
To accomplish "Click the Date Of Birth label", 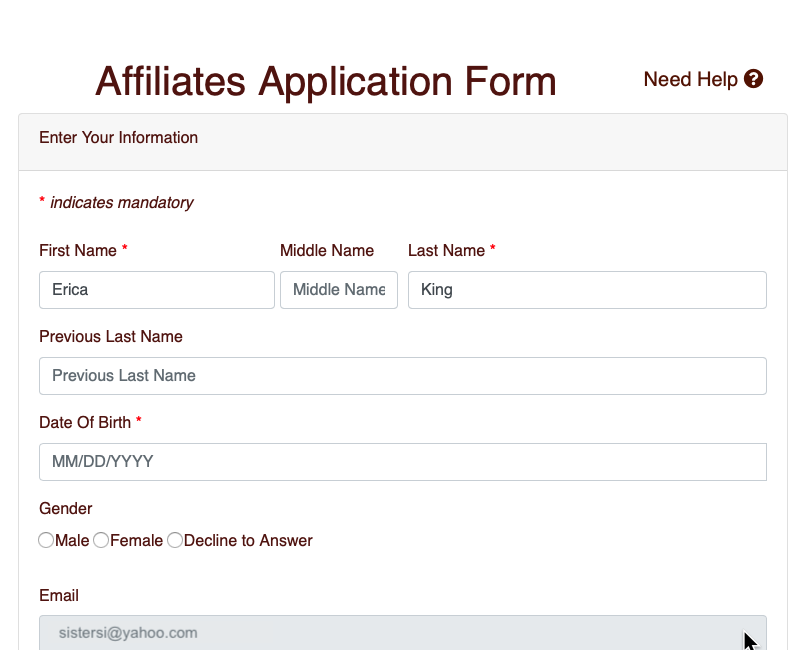I will pyautogui.click(x=85, y=423).
